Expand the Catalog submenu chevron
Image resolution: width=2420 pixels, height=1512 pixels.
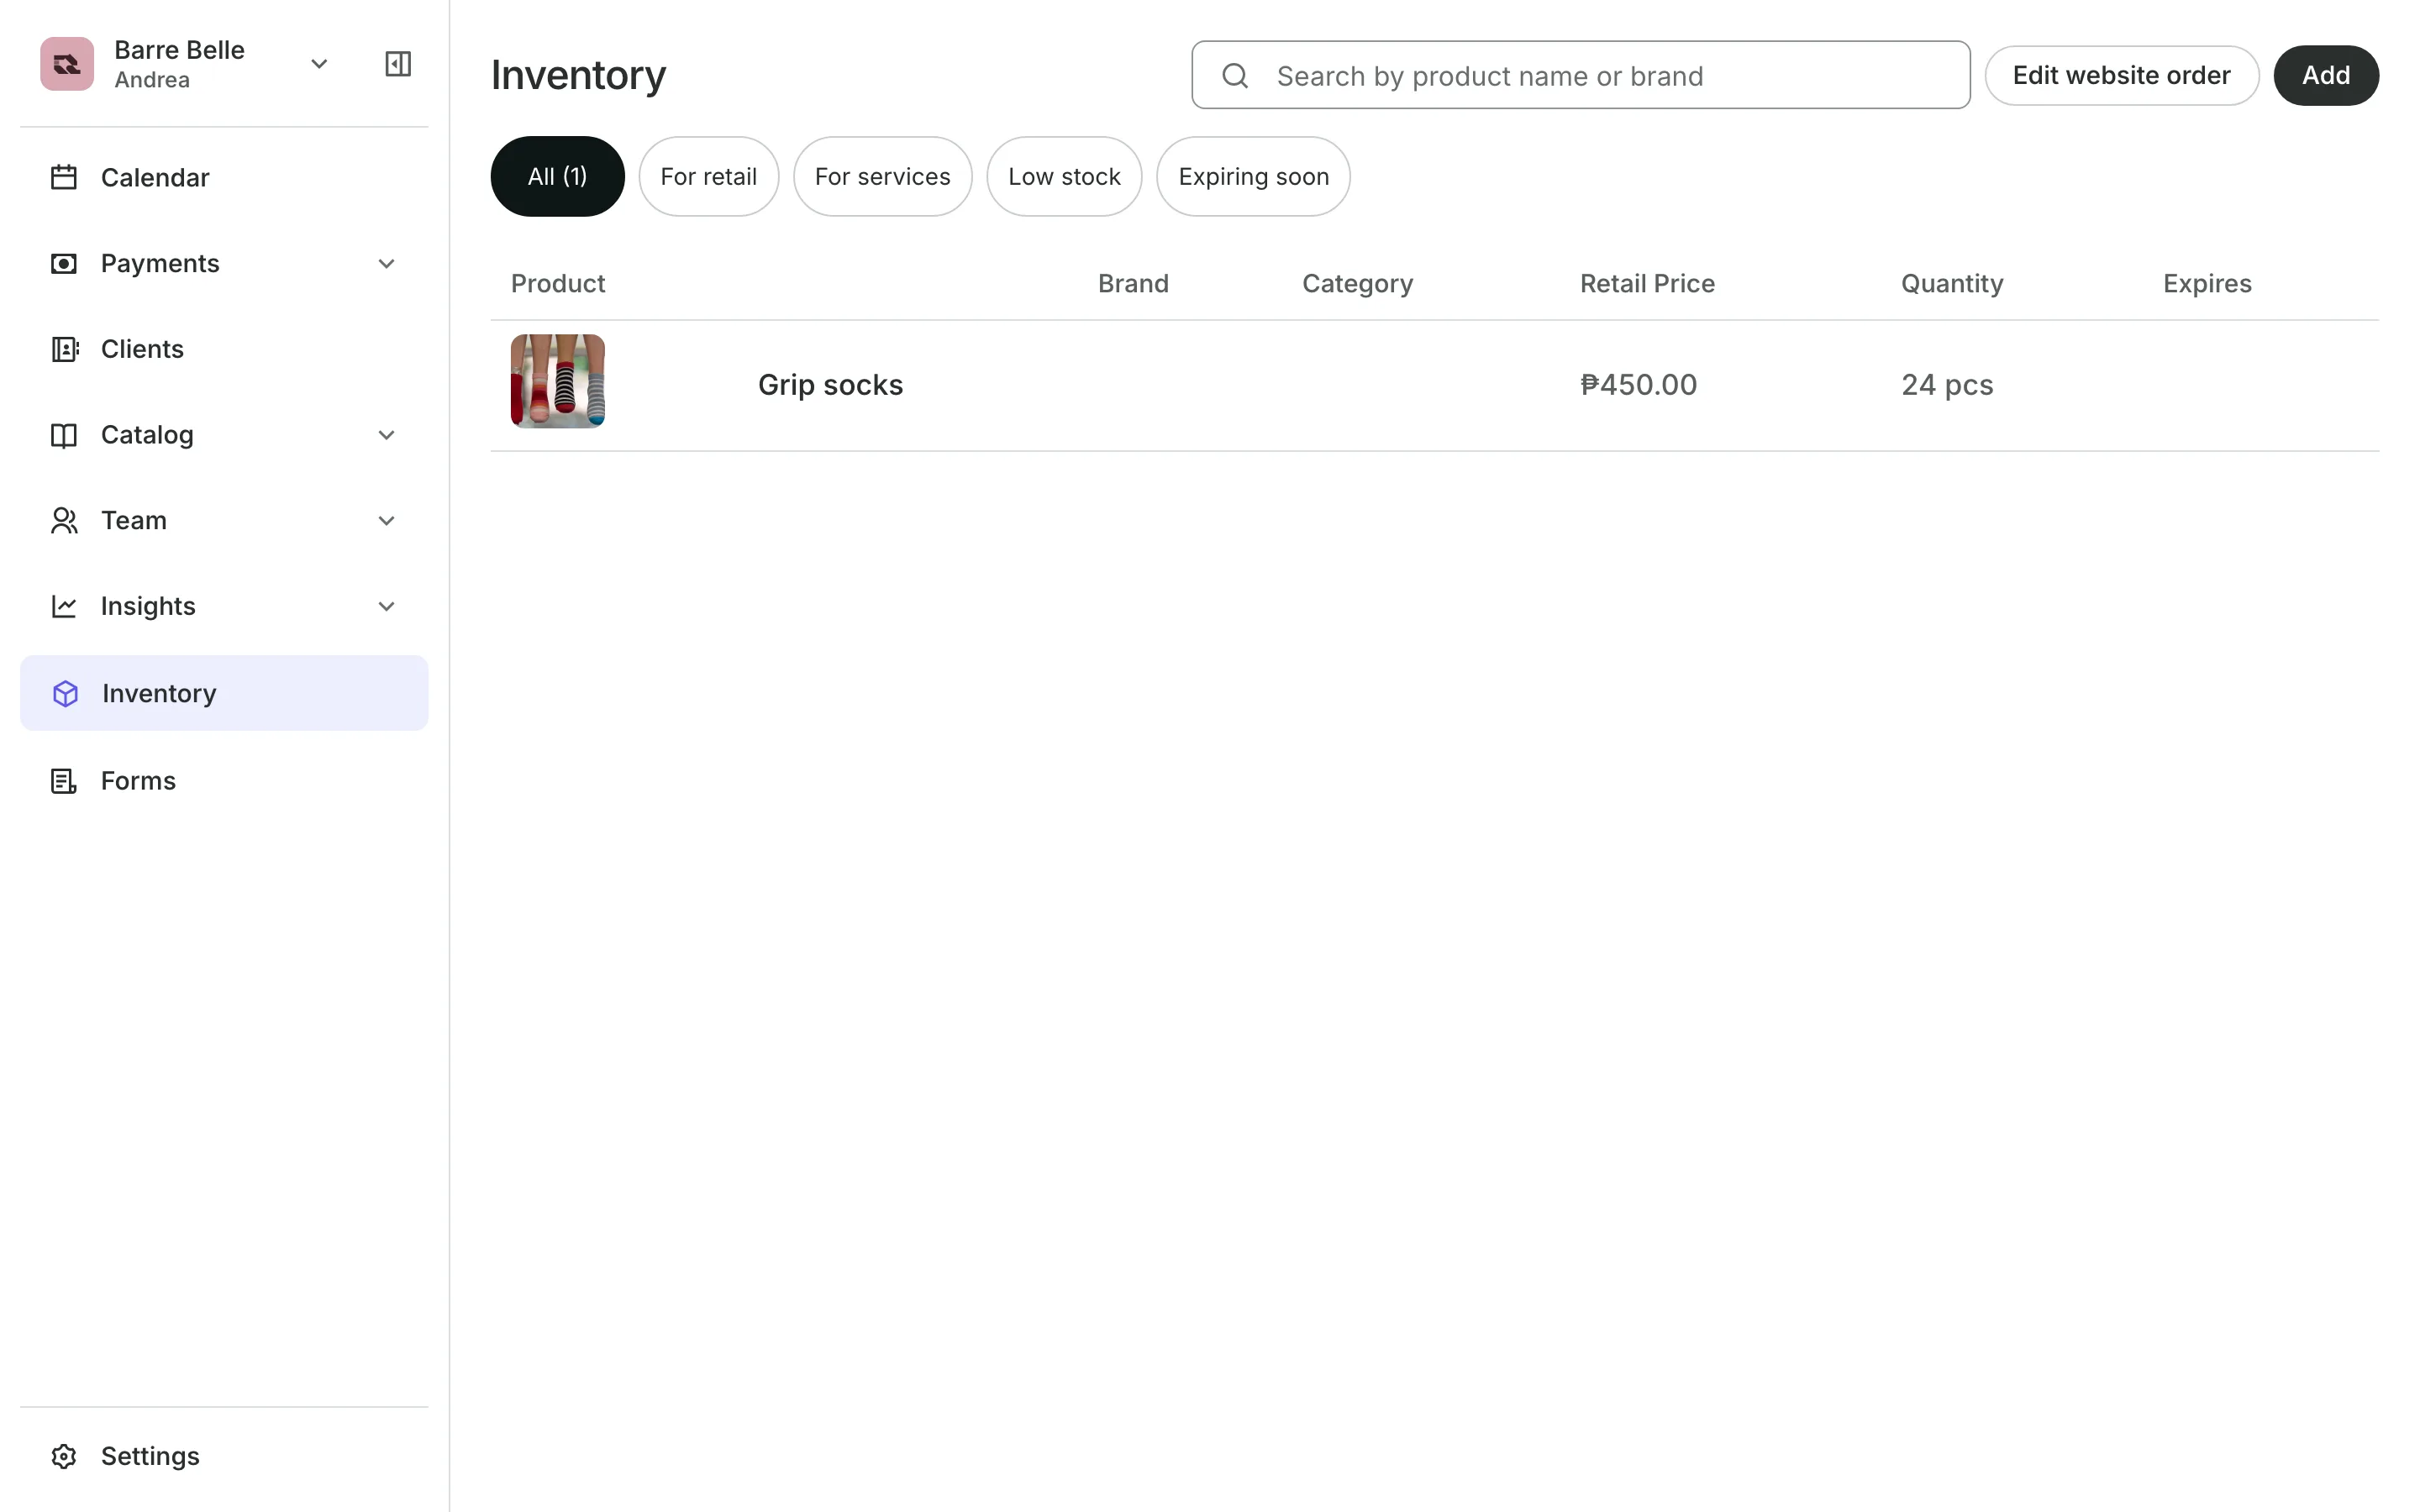386,435
